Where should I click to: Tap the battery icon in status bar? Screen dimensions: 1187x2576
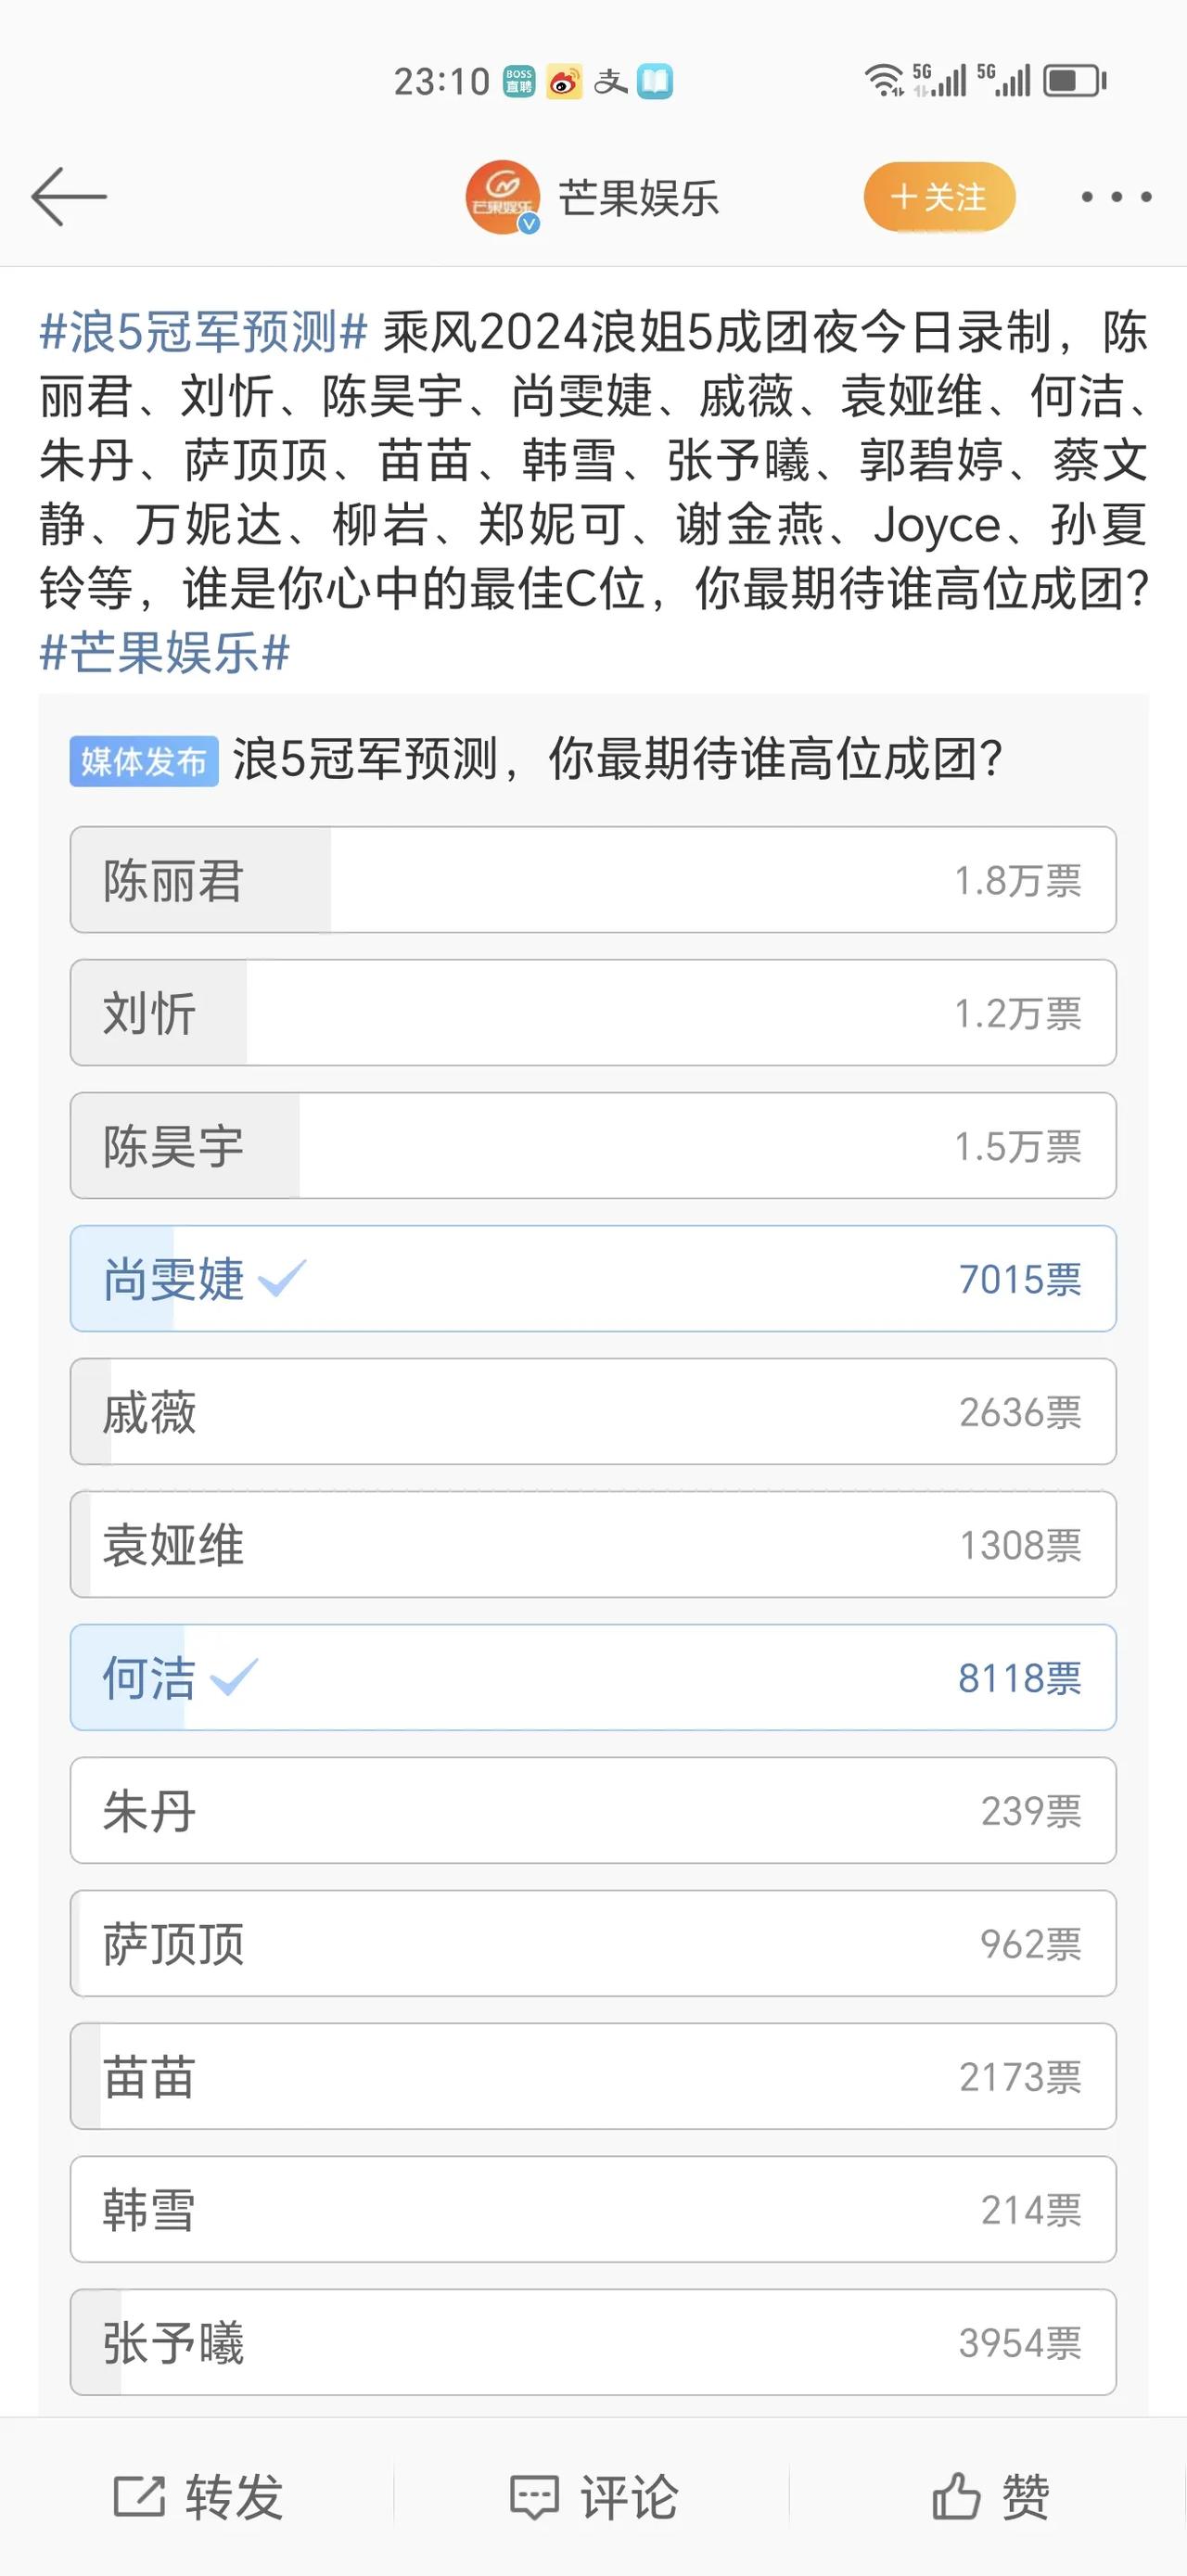(x=1075, y=81)
